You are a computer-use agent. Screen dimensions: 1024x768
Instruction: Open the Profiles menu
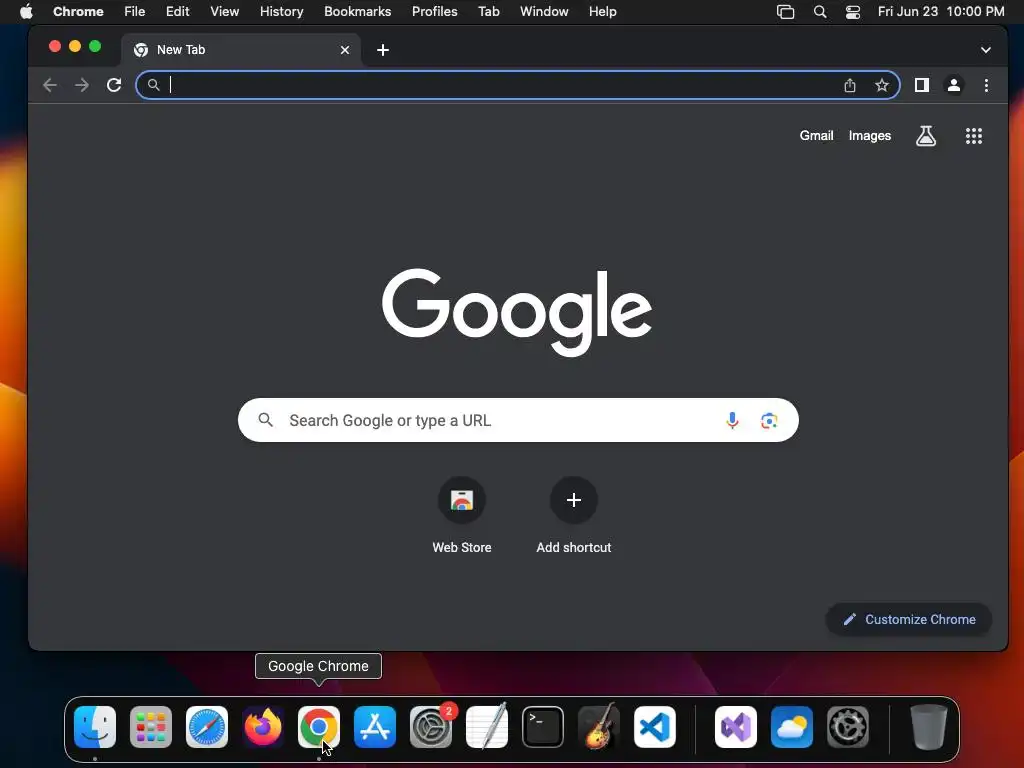(x=434, y=12)
